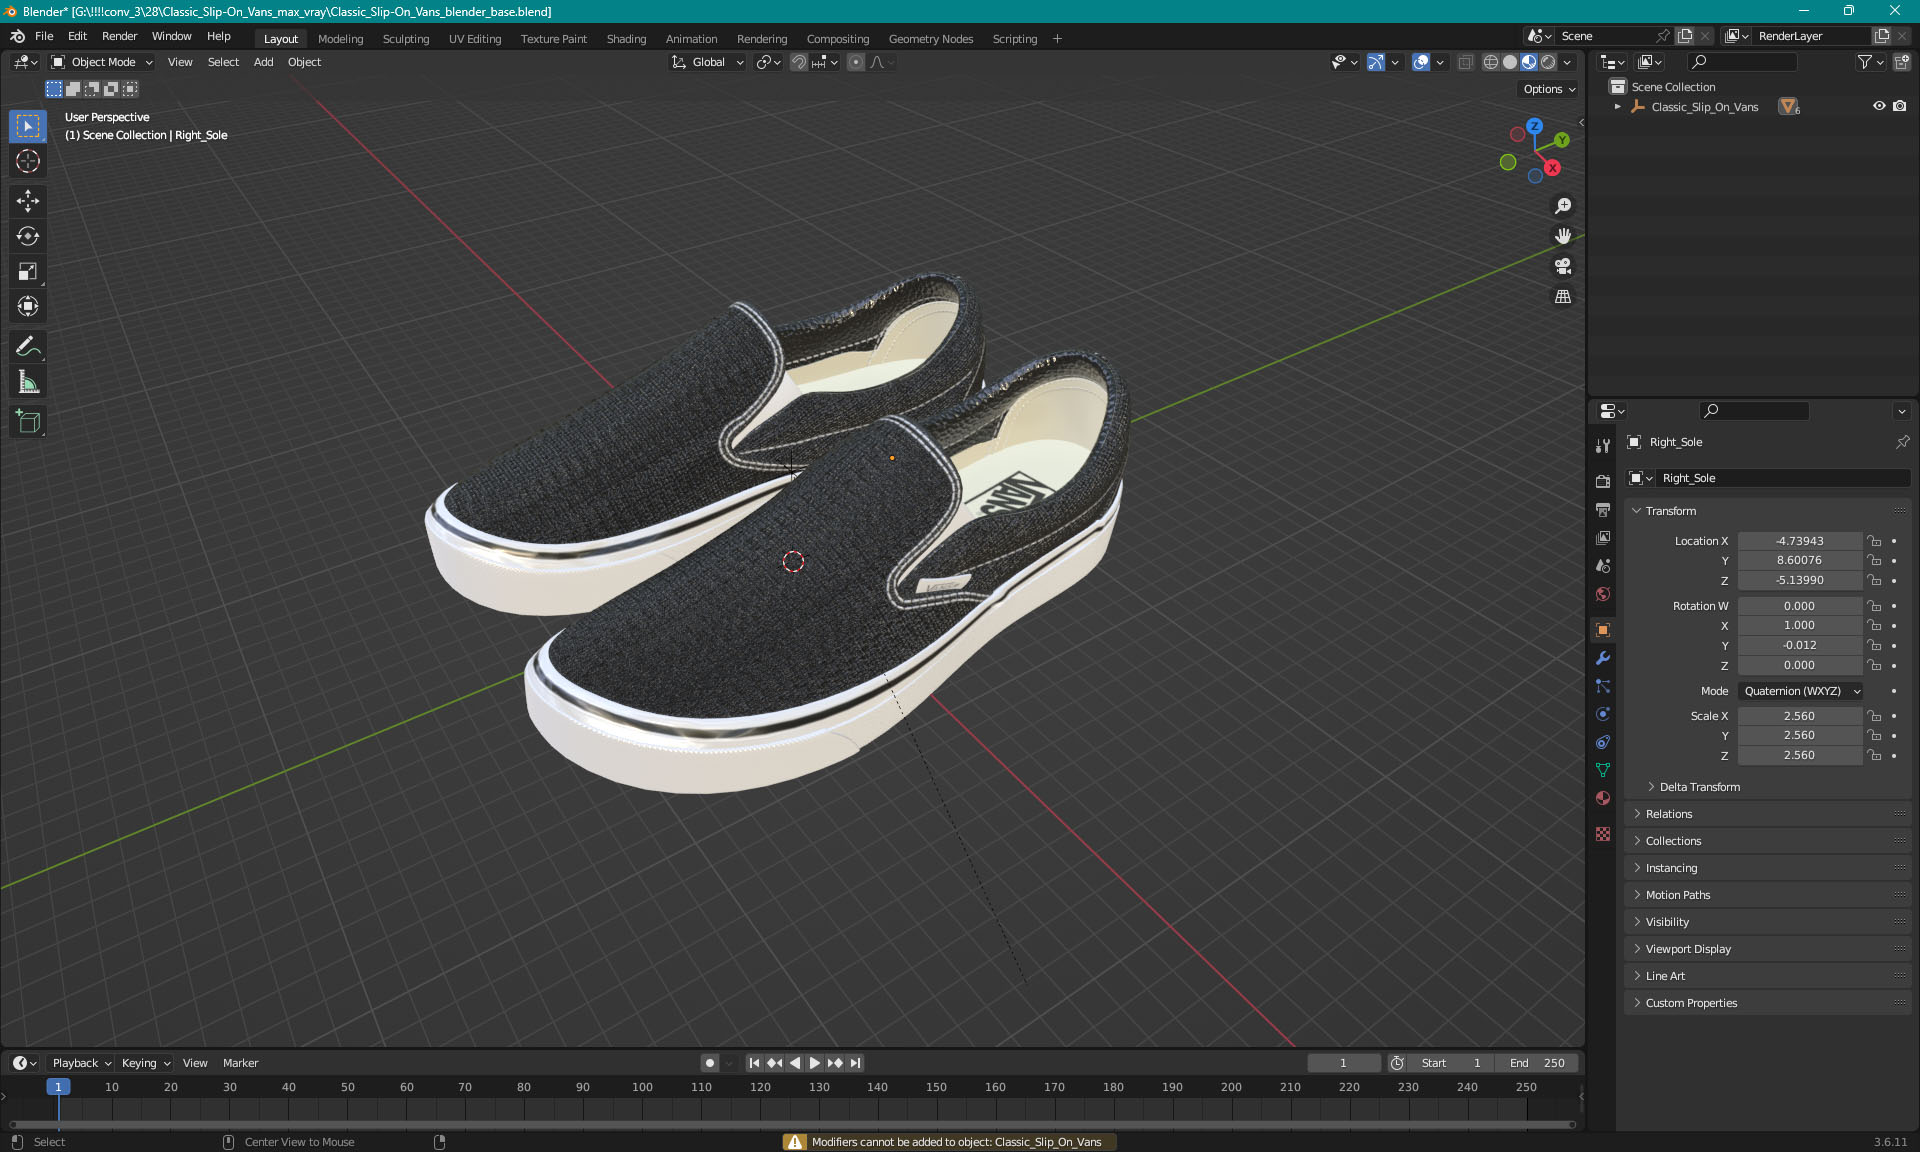Open the Output properties tab
The image size is (1920, 1152).
pyautogui.click(x=1603, y=510)
